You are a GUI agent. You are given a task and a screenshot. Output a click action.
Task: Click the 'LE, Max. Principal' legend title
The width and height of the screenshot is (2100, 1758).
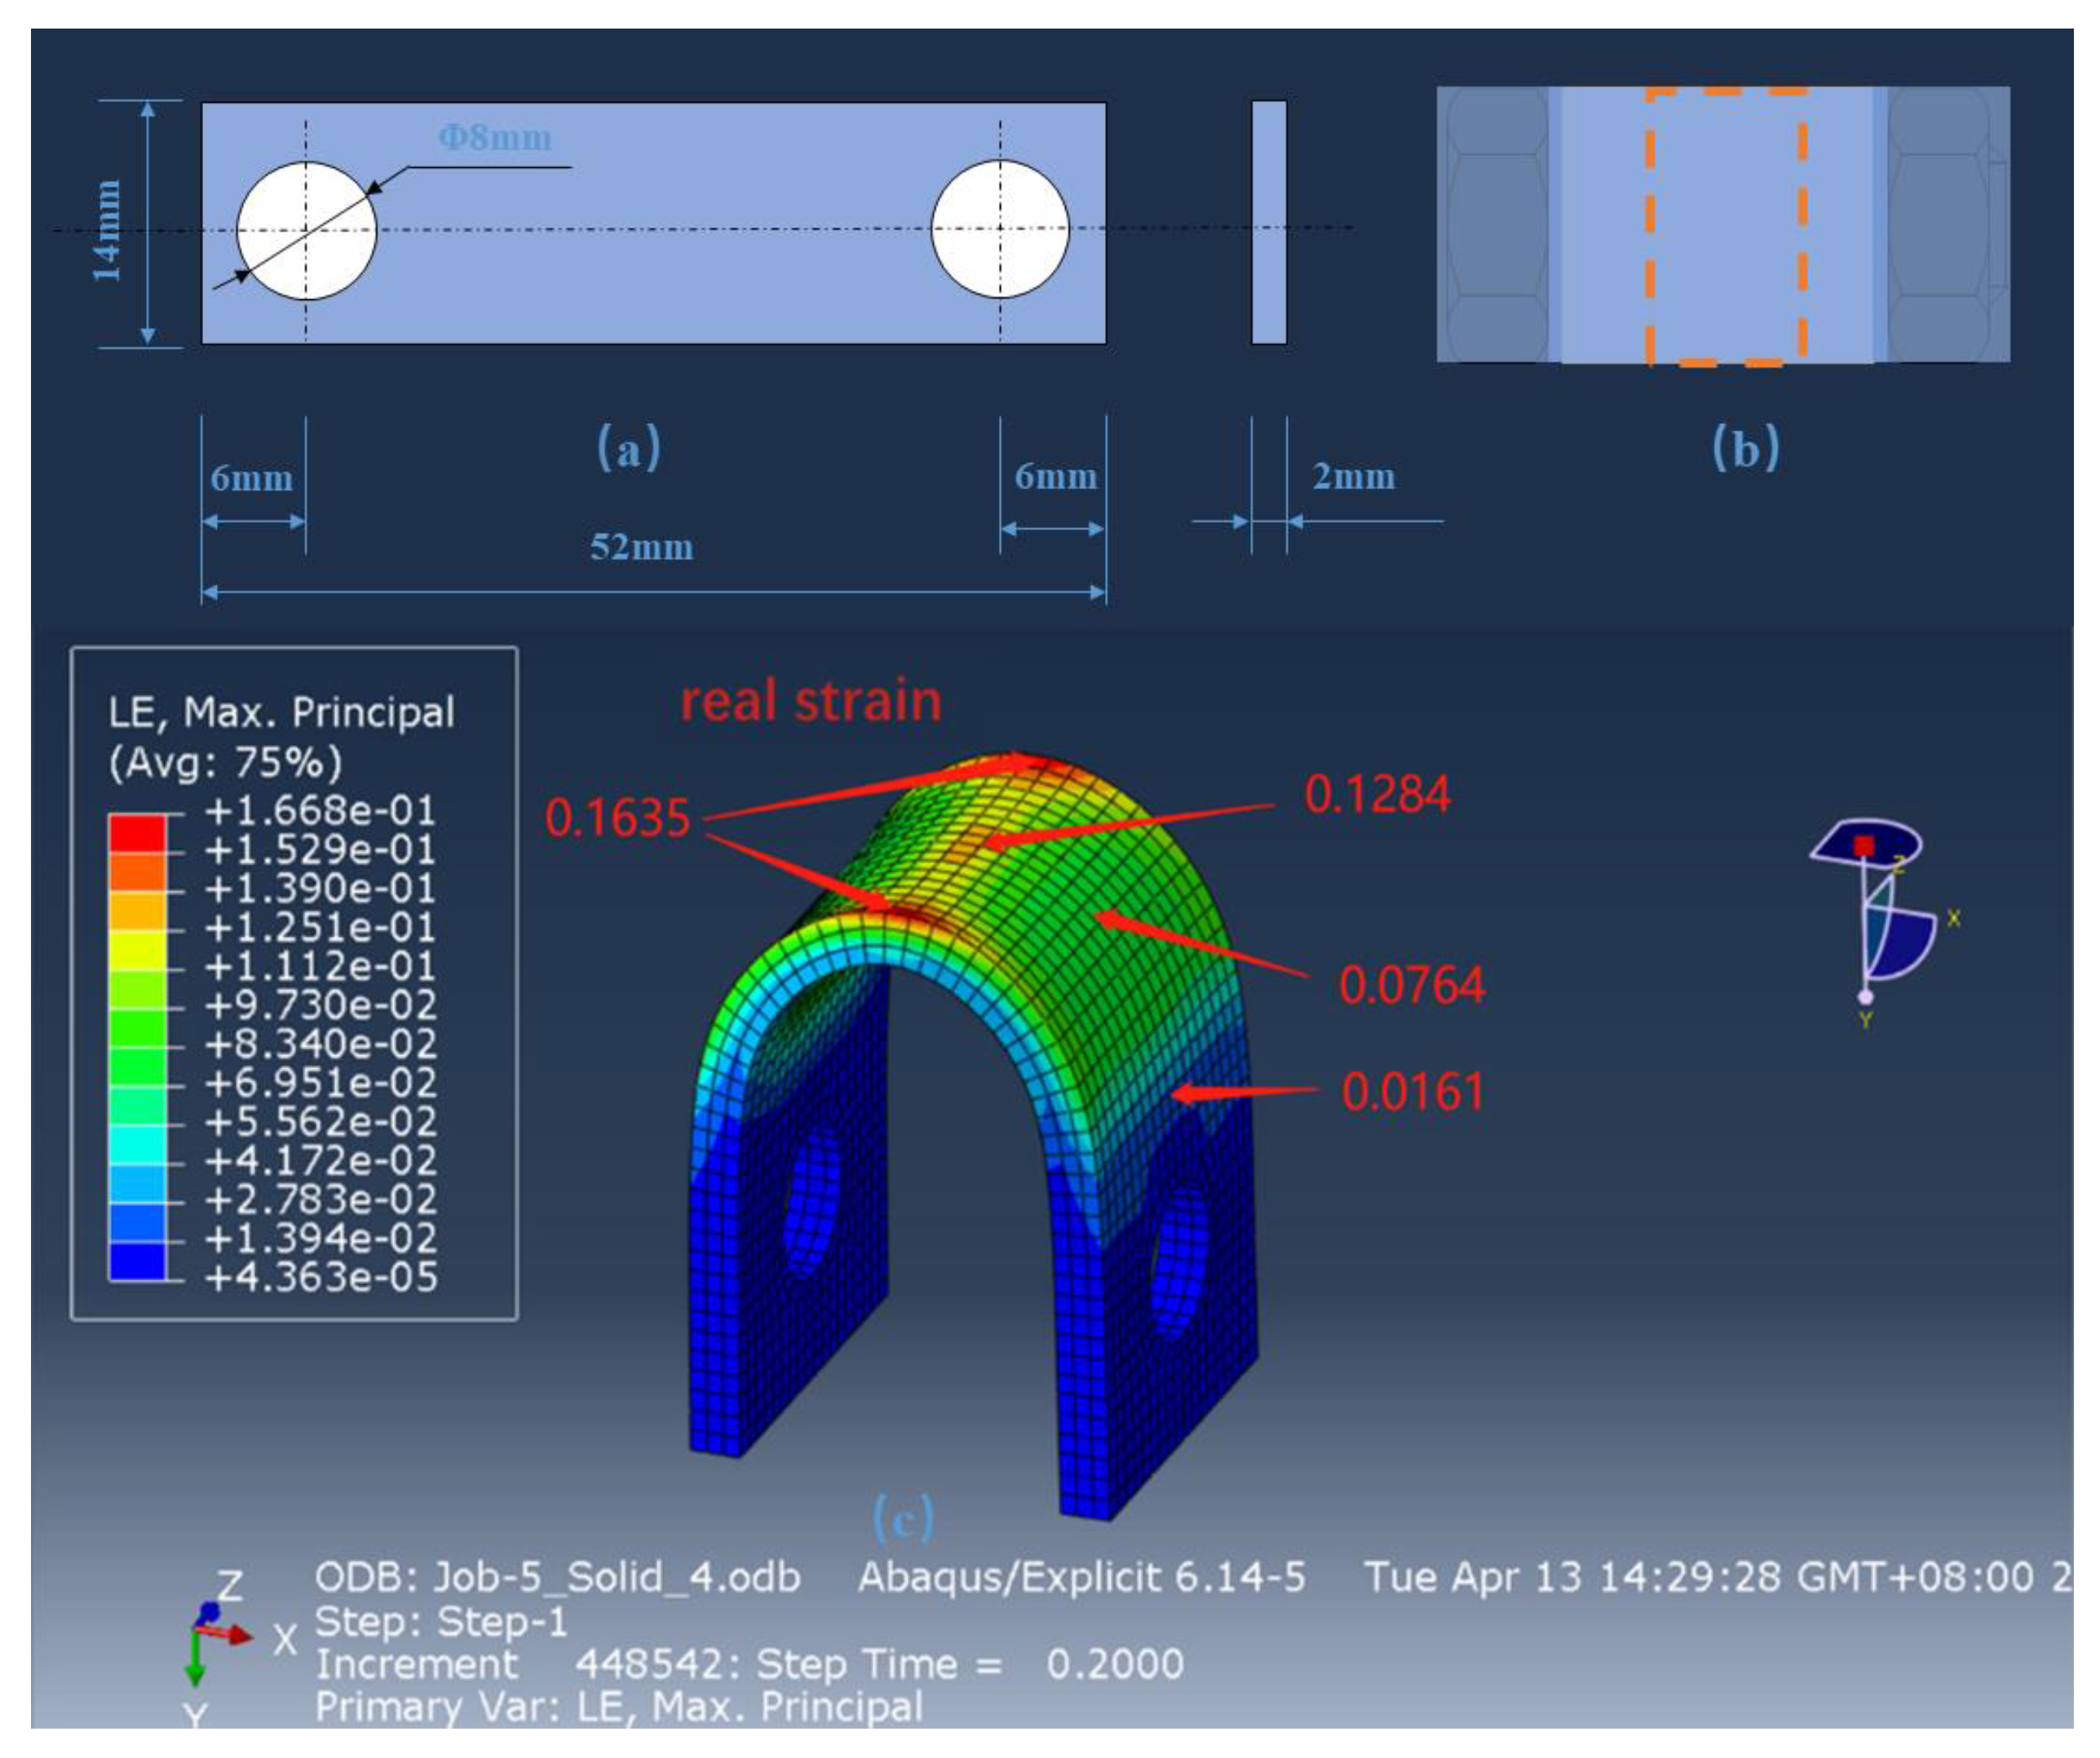pyautogui.click(x=281, y=712)
